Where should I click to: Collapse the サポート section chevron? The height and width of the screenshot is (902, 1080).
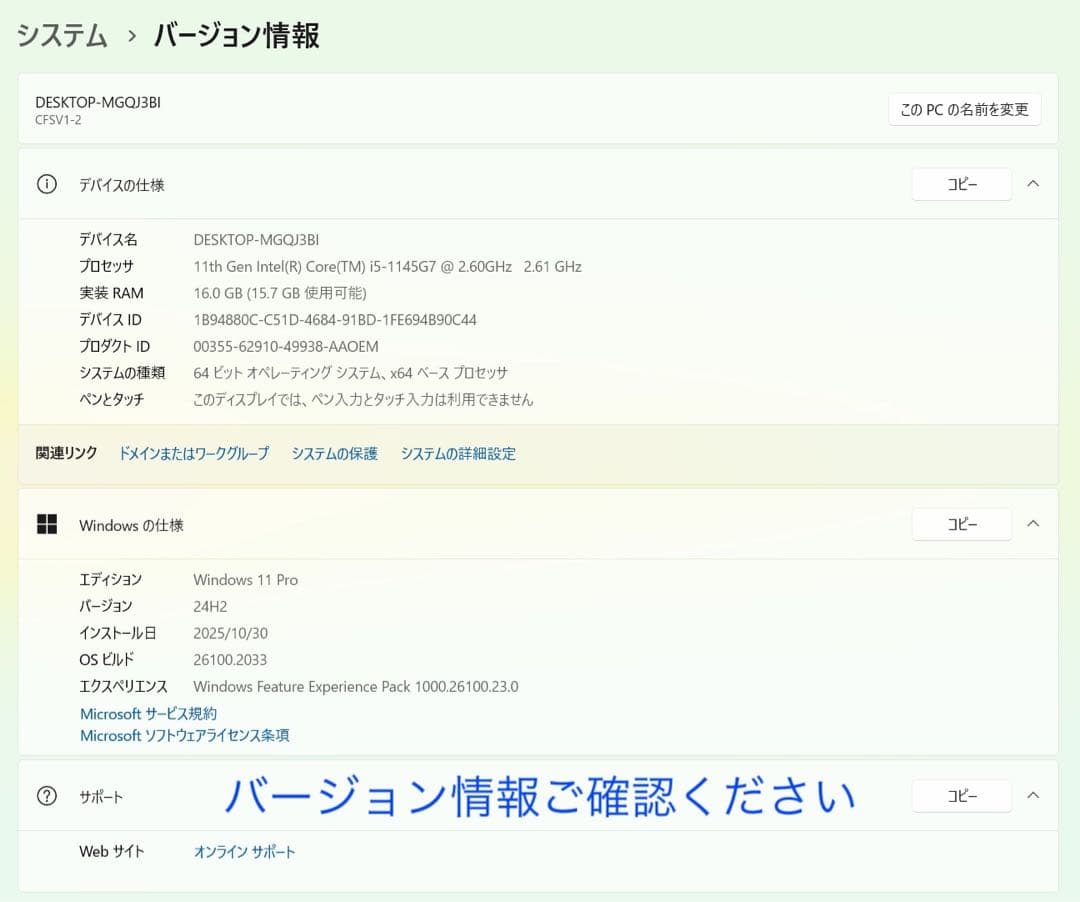pyautogui.click(x=1033, y=795)
